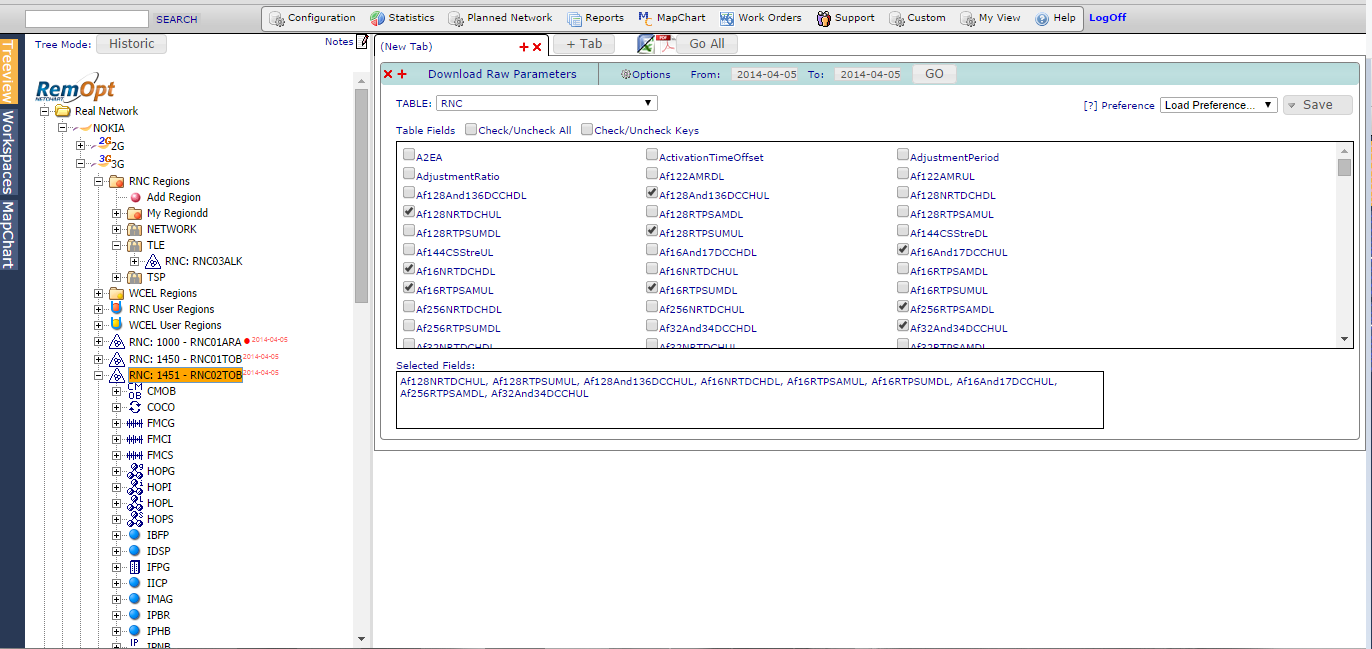Click the Excel export icon
Image resolution: width=1372 pixels, height=649 pixels.
click(647, 43)
